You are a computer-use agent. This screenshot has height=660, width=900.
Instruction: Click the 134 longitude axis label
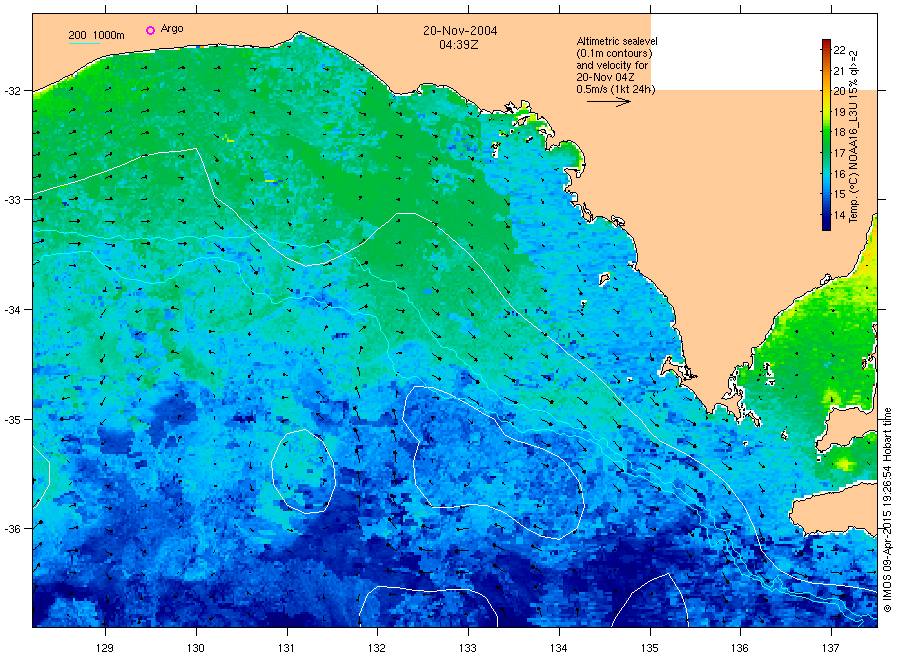click(558, 648)
